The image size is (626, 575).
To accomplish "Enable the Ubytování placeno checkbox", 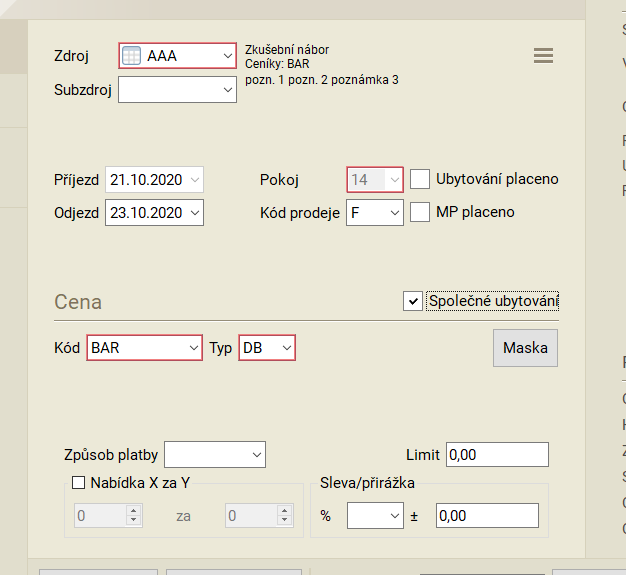I will click(420, 179).
